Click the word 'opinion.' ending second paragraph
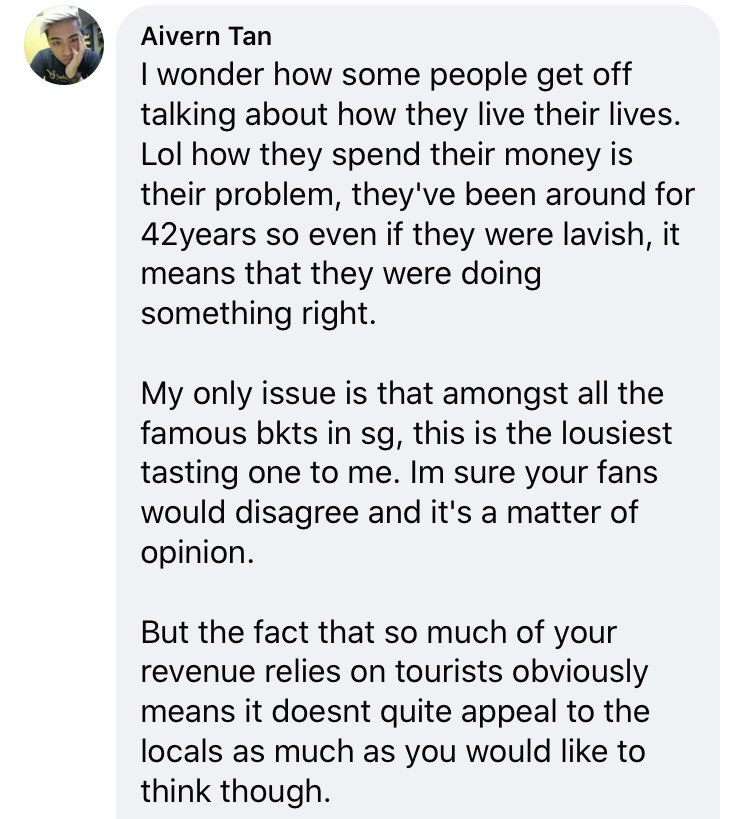750x819 pixels. coord(197,553)
